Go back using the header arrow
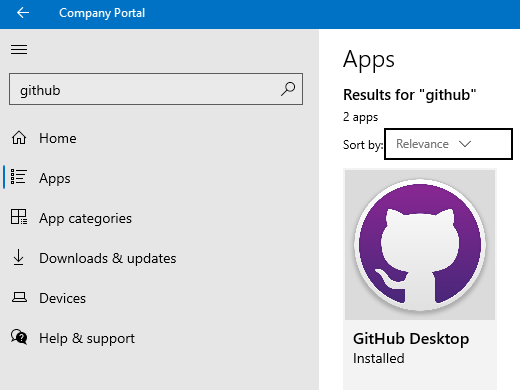 pyautogui.click(x=23, y=13)
